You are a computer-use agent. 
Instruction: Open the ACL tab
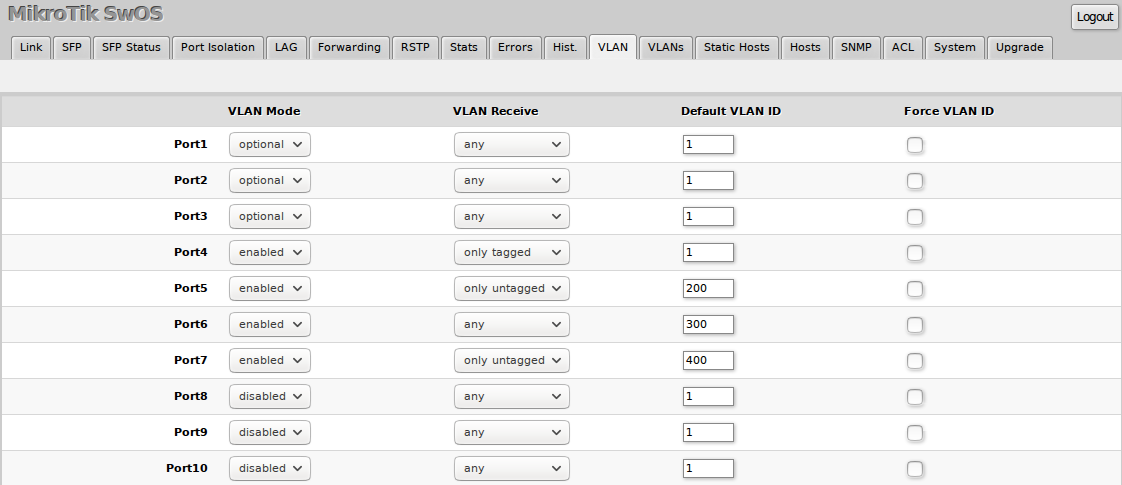pos(903,47)
